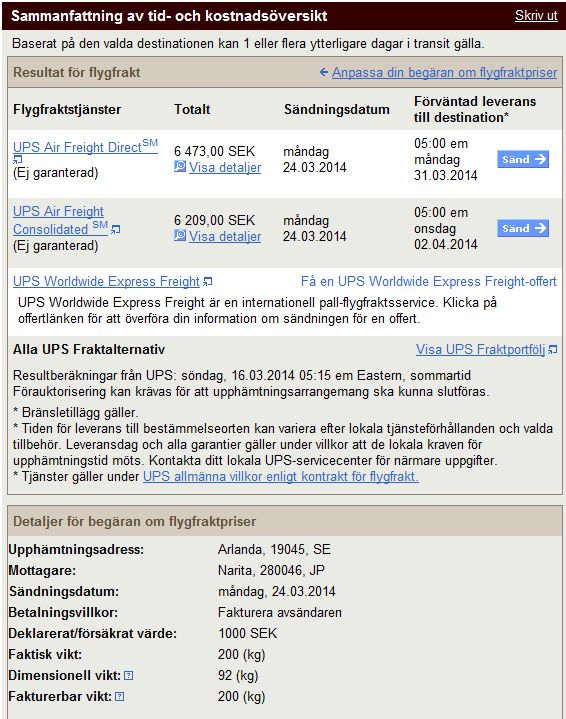Click the new-window icon next to Consolidated
Viewport: 566px width, 719px height.
point(116,229)
